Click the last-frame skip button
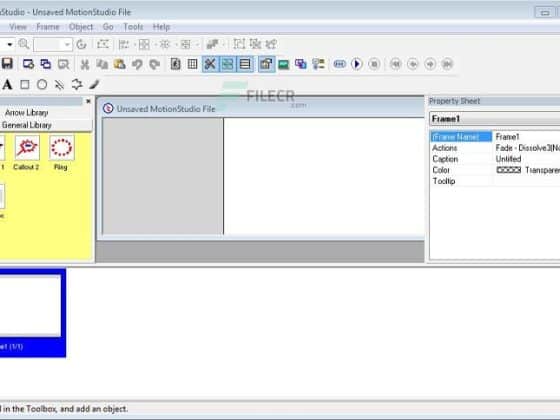The width and height of the screenshot is (560, 420). tap(447, 64)
